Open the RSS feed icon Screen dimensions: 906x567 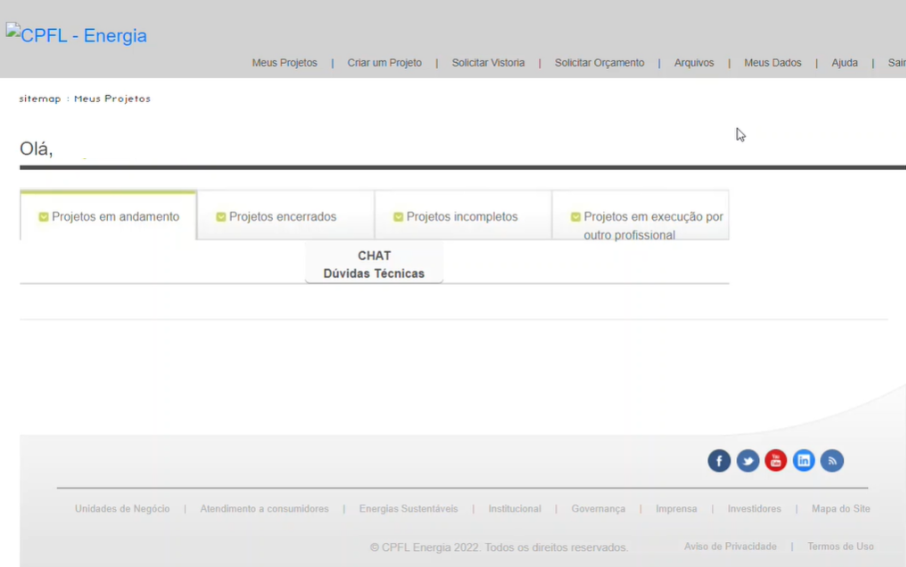click(832, 461)
